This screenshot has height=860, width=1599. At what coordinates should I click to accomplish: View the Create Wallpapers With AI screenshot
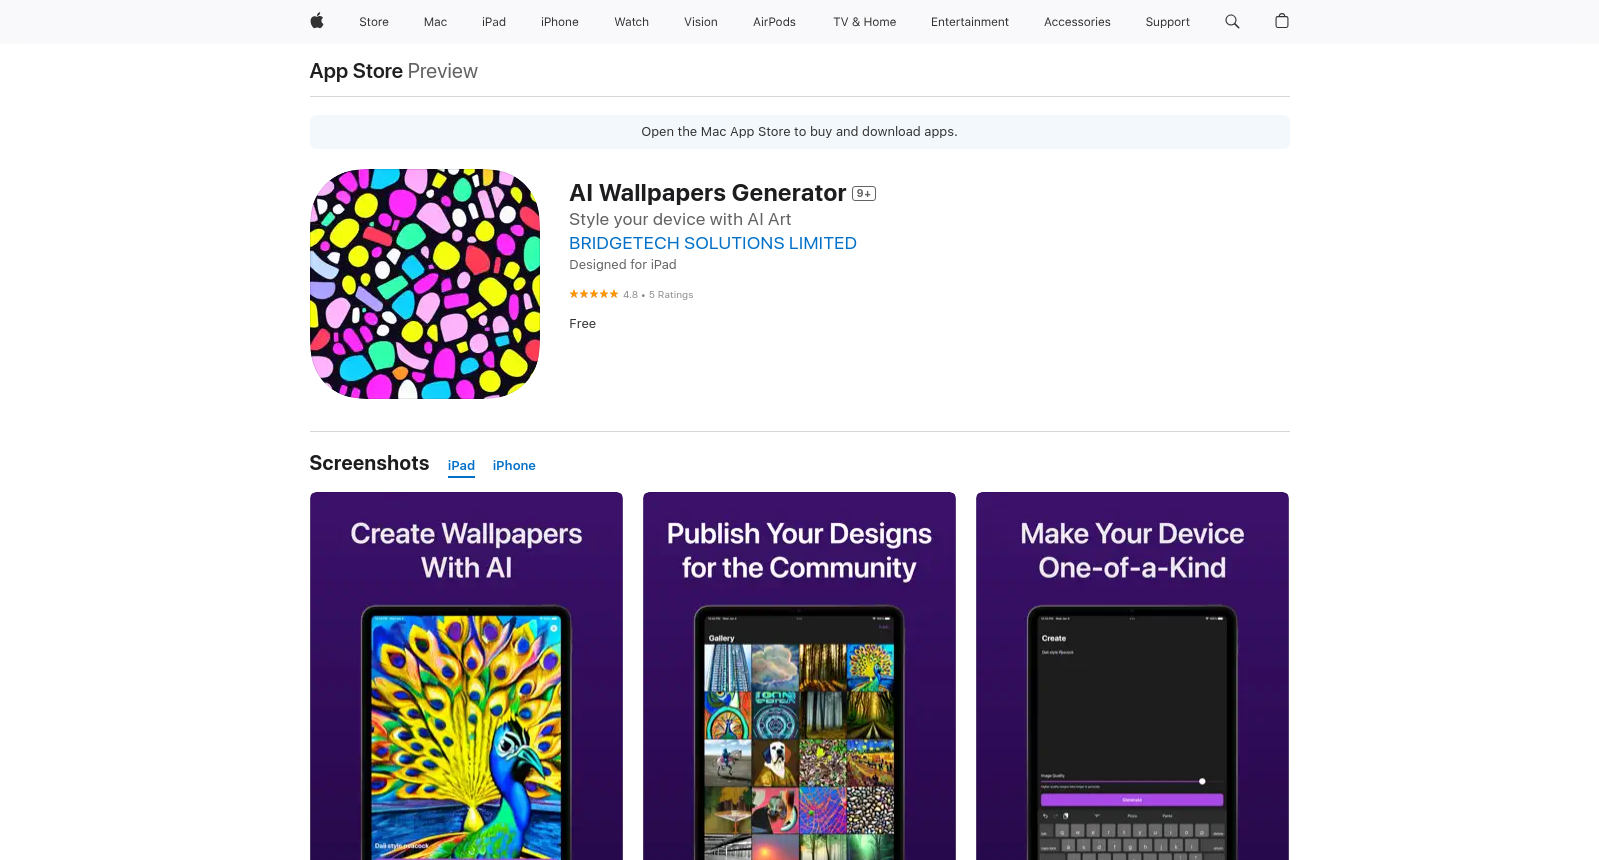pos(466,676)
